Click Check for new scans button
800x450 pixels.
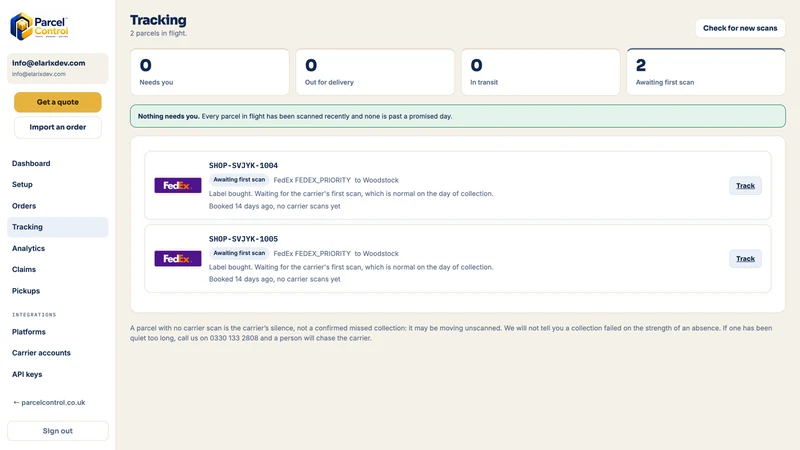(x=740, y=28)
